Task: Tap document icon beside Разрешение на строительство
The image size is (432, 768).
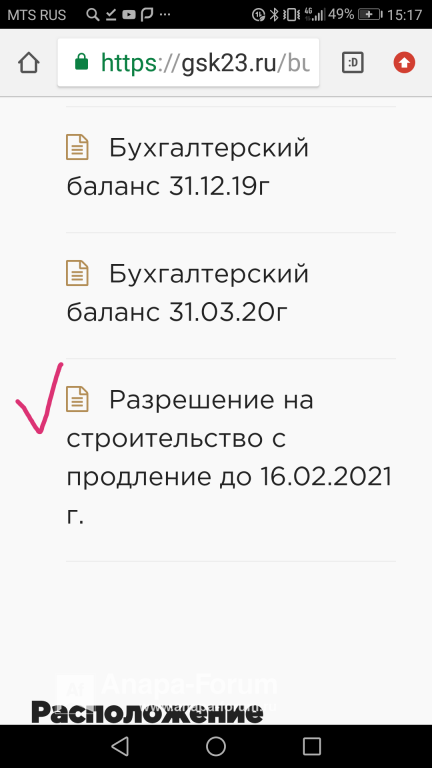Action: [x=77, y=399]
